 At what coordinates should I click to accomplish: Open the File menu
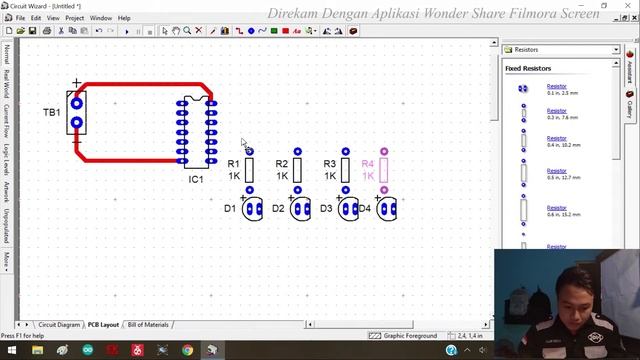[x=20, y=18]
